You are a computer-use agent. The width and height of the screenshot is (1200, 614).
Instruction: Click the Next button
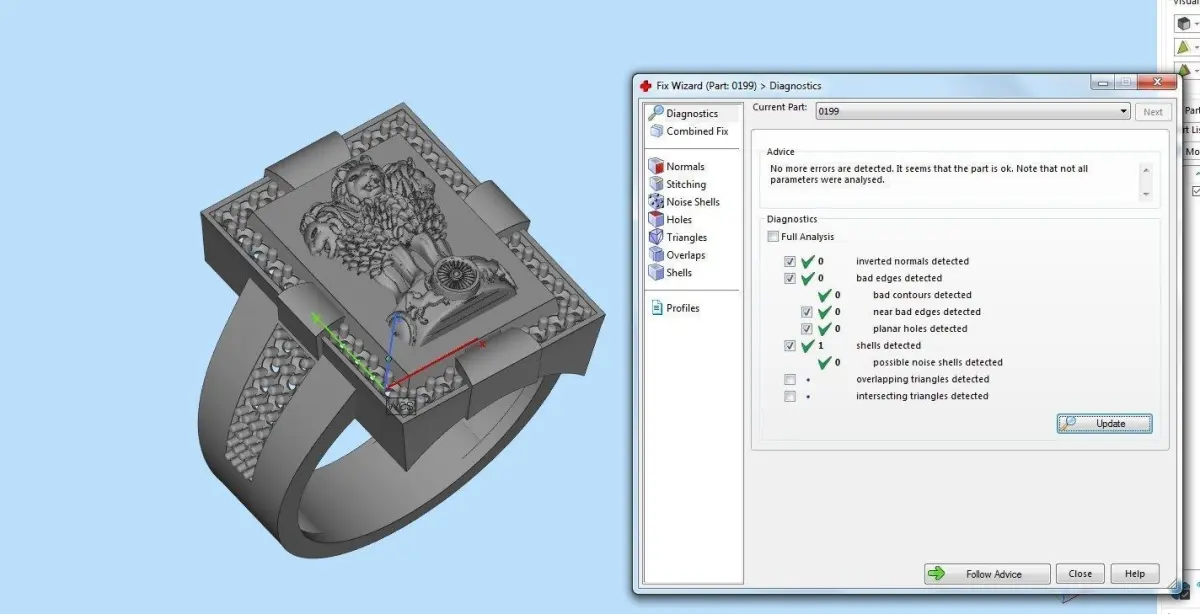(1153, 112)
